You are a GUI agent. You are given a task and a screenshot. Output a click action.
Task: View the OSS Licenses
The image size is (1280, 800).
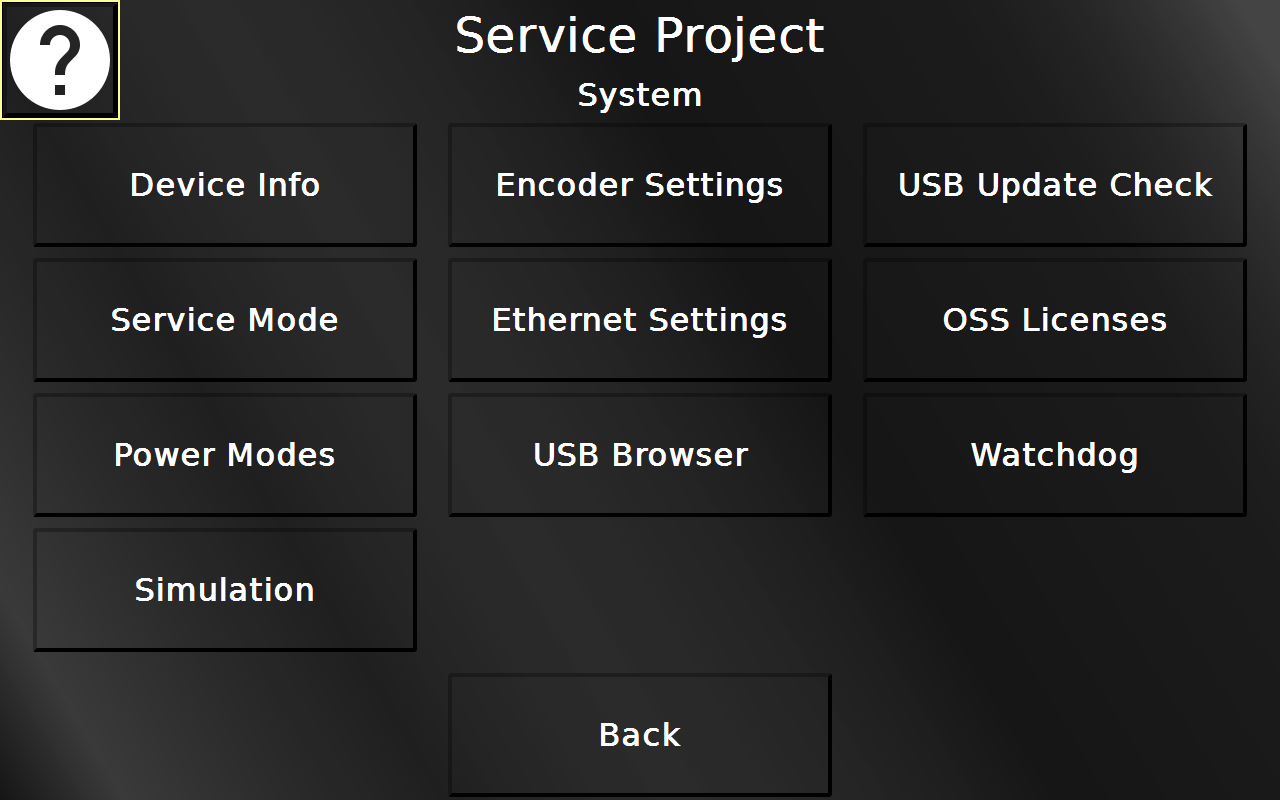point(1055,320)
